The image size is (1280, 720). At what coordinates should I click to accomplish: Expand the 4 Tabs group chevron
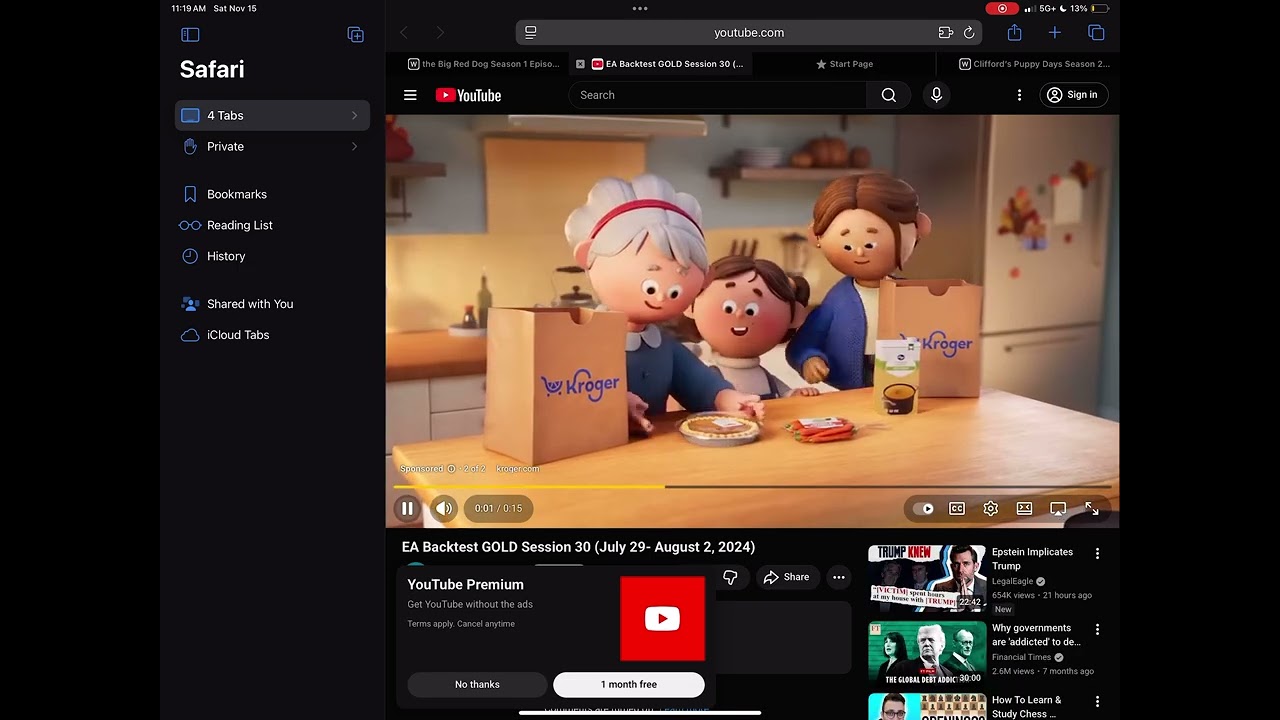(354, 116)
